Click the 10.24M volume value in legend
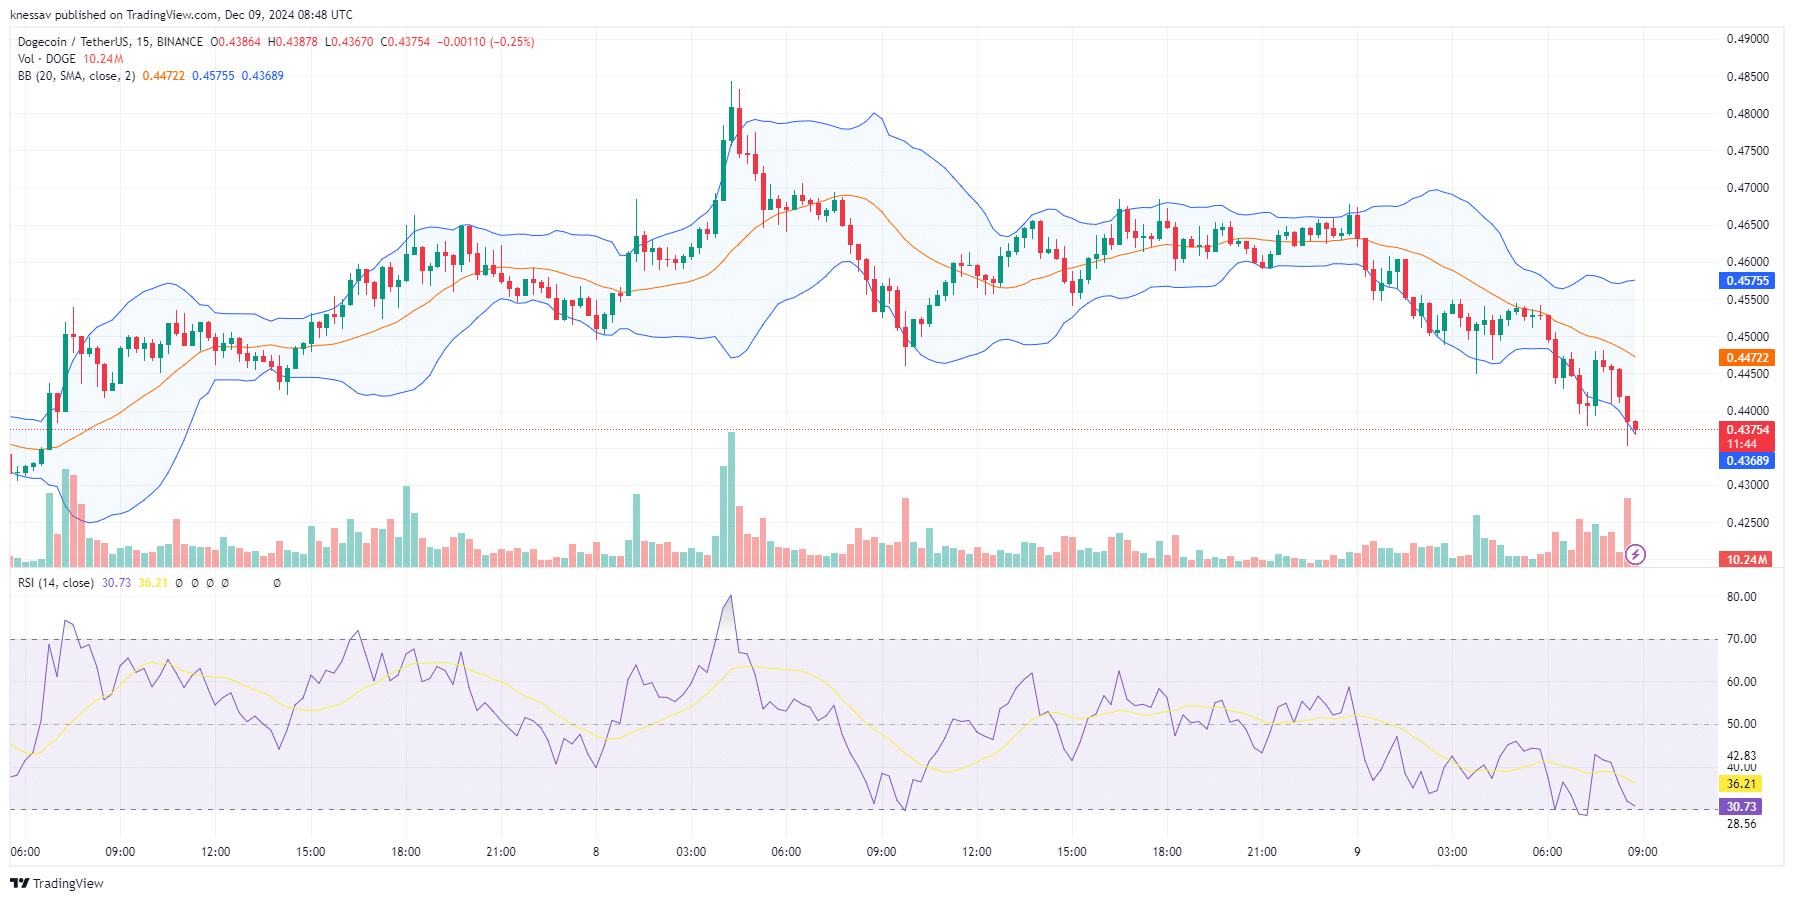 [x=103, y=59]
